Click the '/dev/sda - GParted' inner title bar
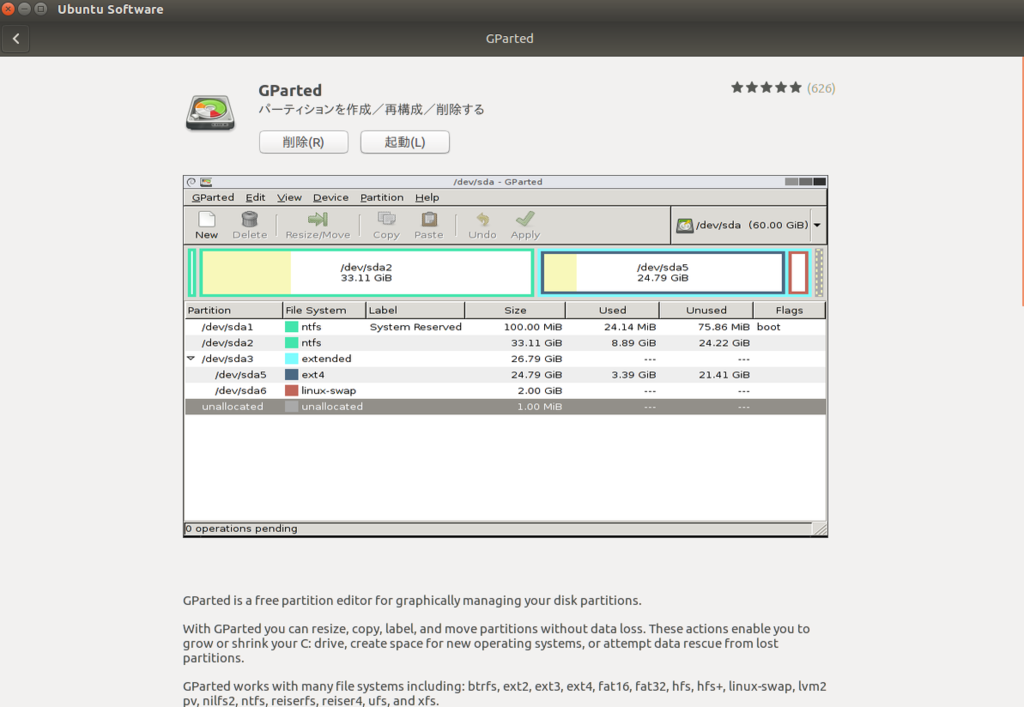1024x707 pixels. (x=498, y=181)
